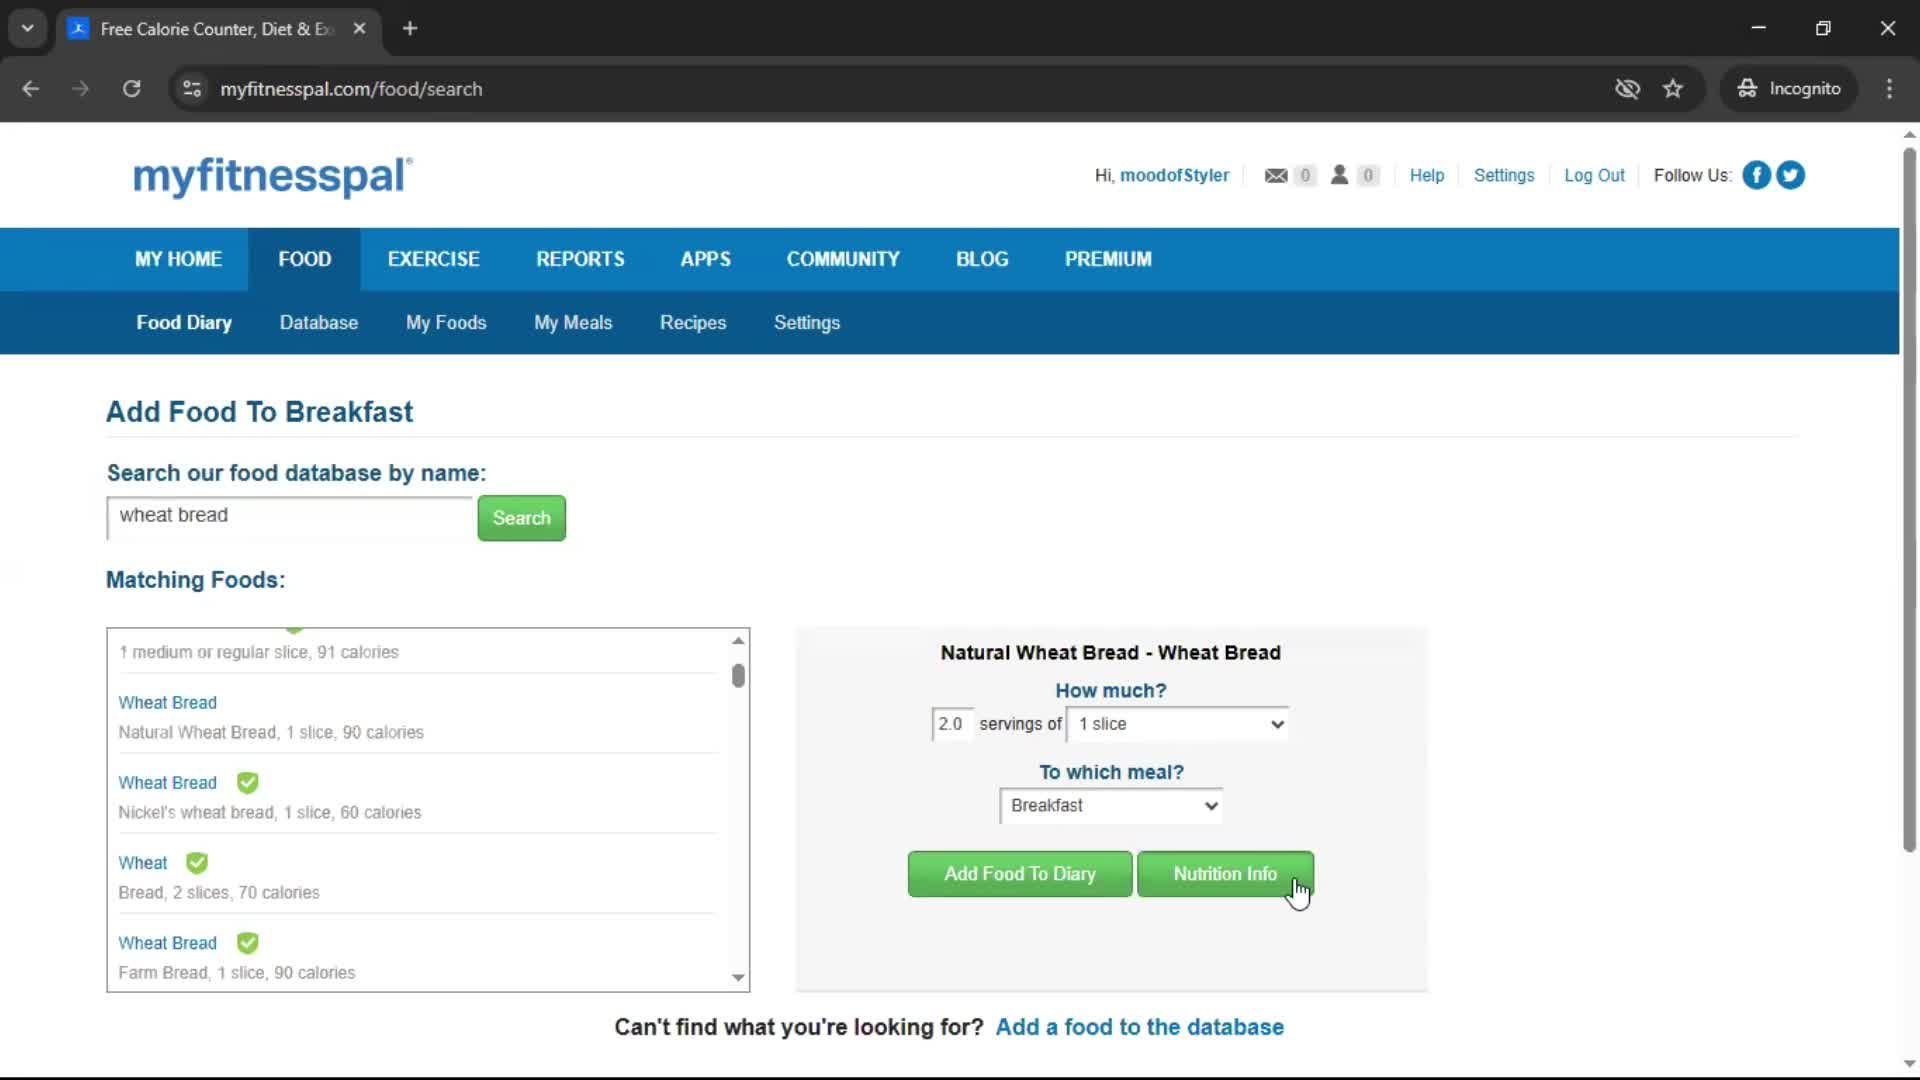1920x1080 pixels.
Task: Click messages count badge
Action: tap(1305, 176)
